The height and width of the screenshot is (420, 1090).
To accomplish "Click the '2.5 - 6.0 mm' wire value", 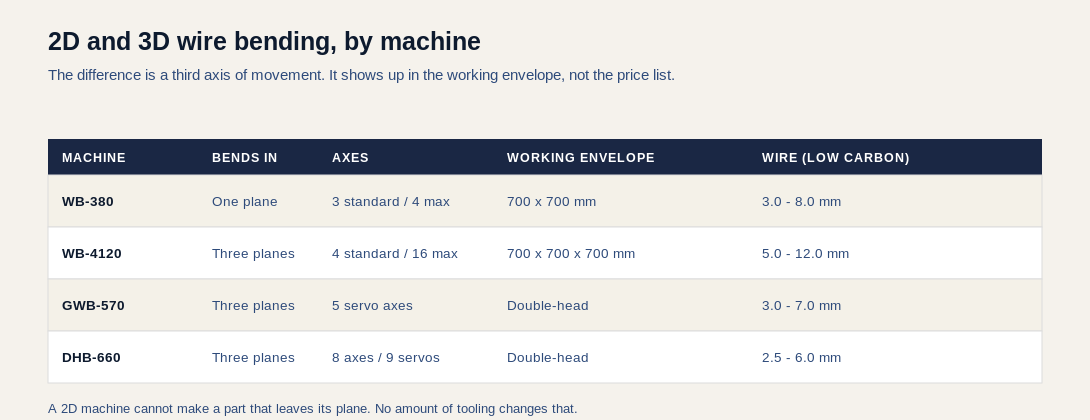I will pyautogui.click(x=802, y=358).
